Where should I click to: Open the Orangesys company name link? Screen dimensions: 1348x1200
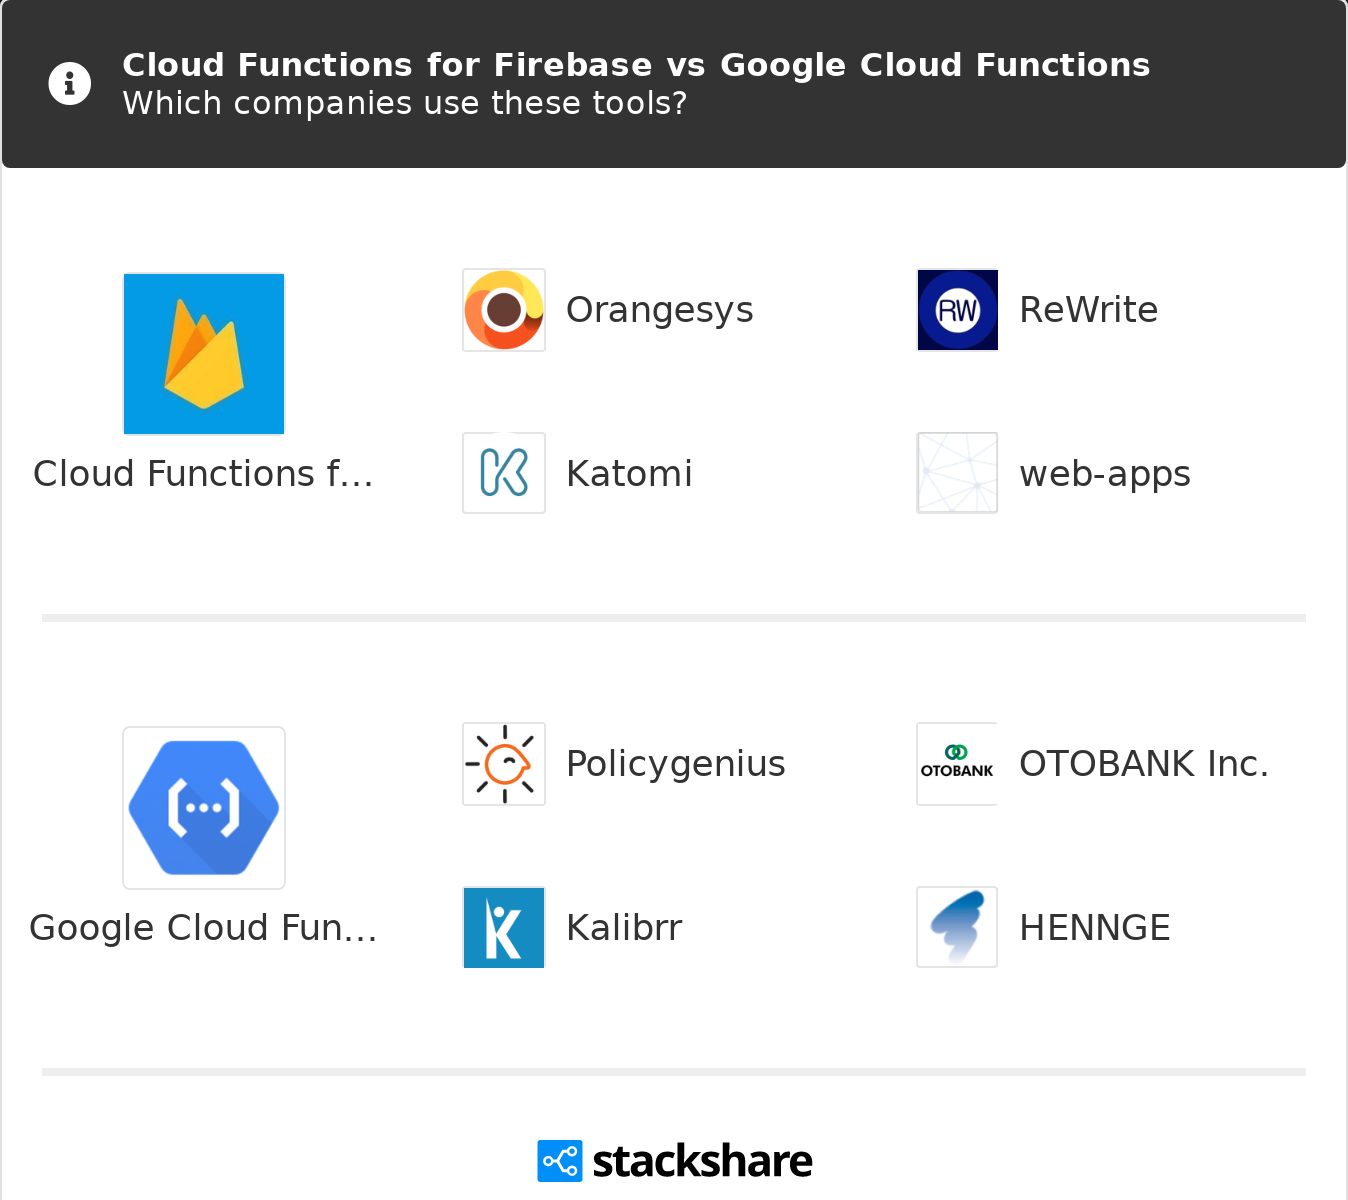pyautogui.click(x=659, y=310)
